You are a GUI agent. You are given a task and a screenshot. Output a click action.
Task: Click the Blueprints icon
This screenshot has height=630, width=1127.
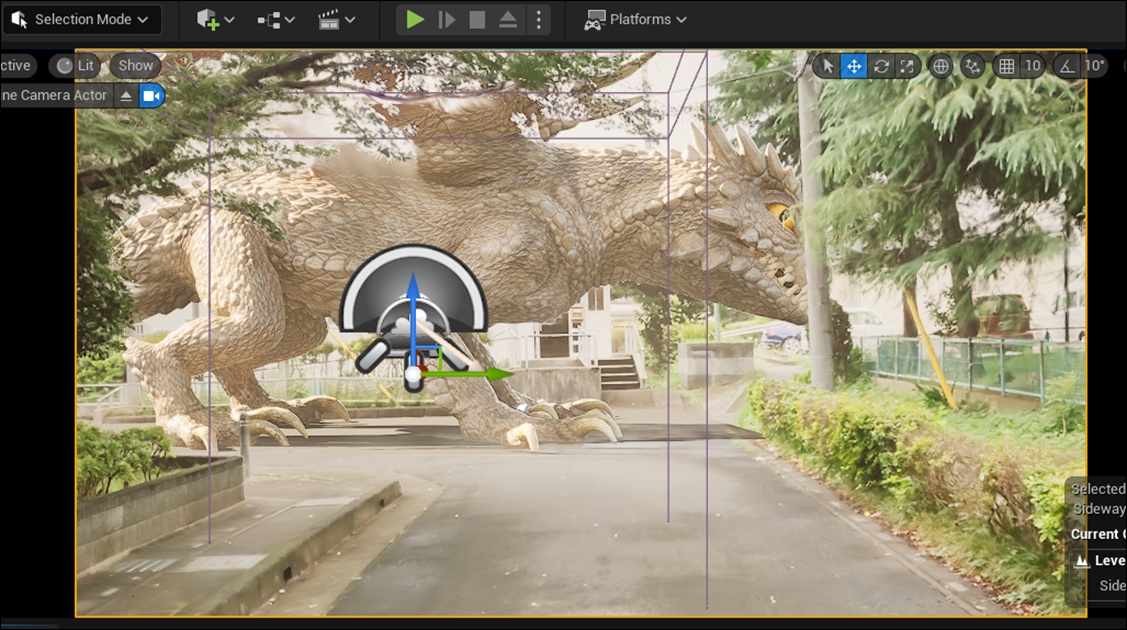[270, 20]
